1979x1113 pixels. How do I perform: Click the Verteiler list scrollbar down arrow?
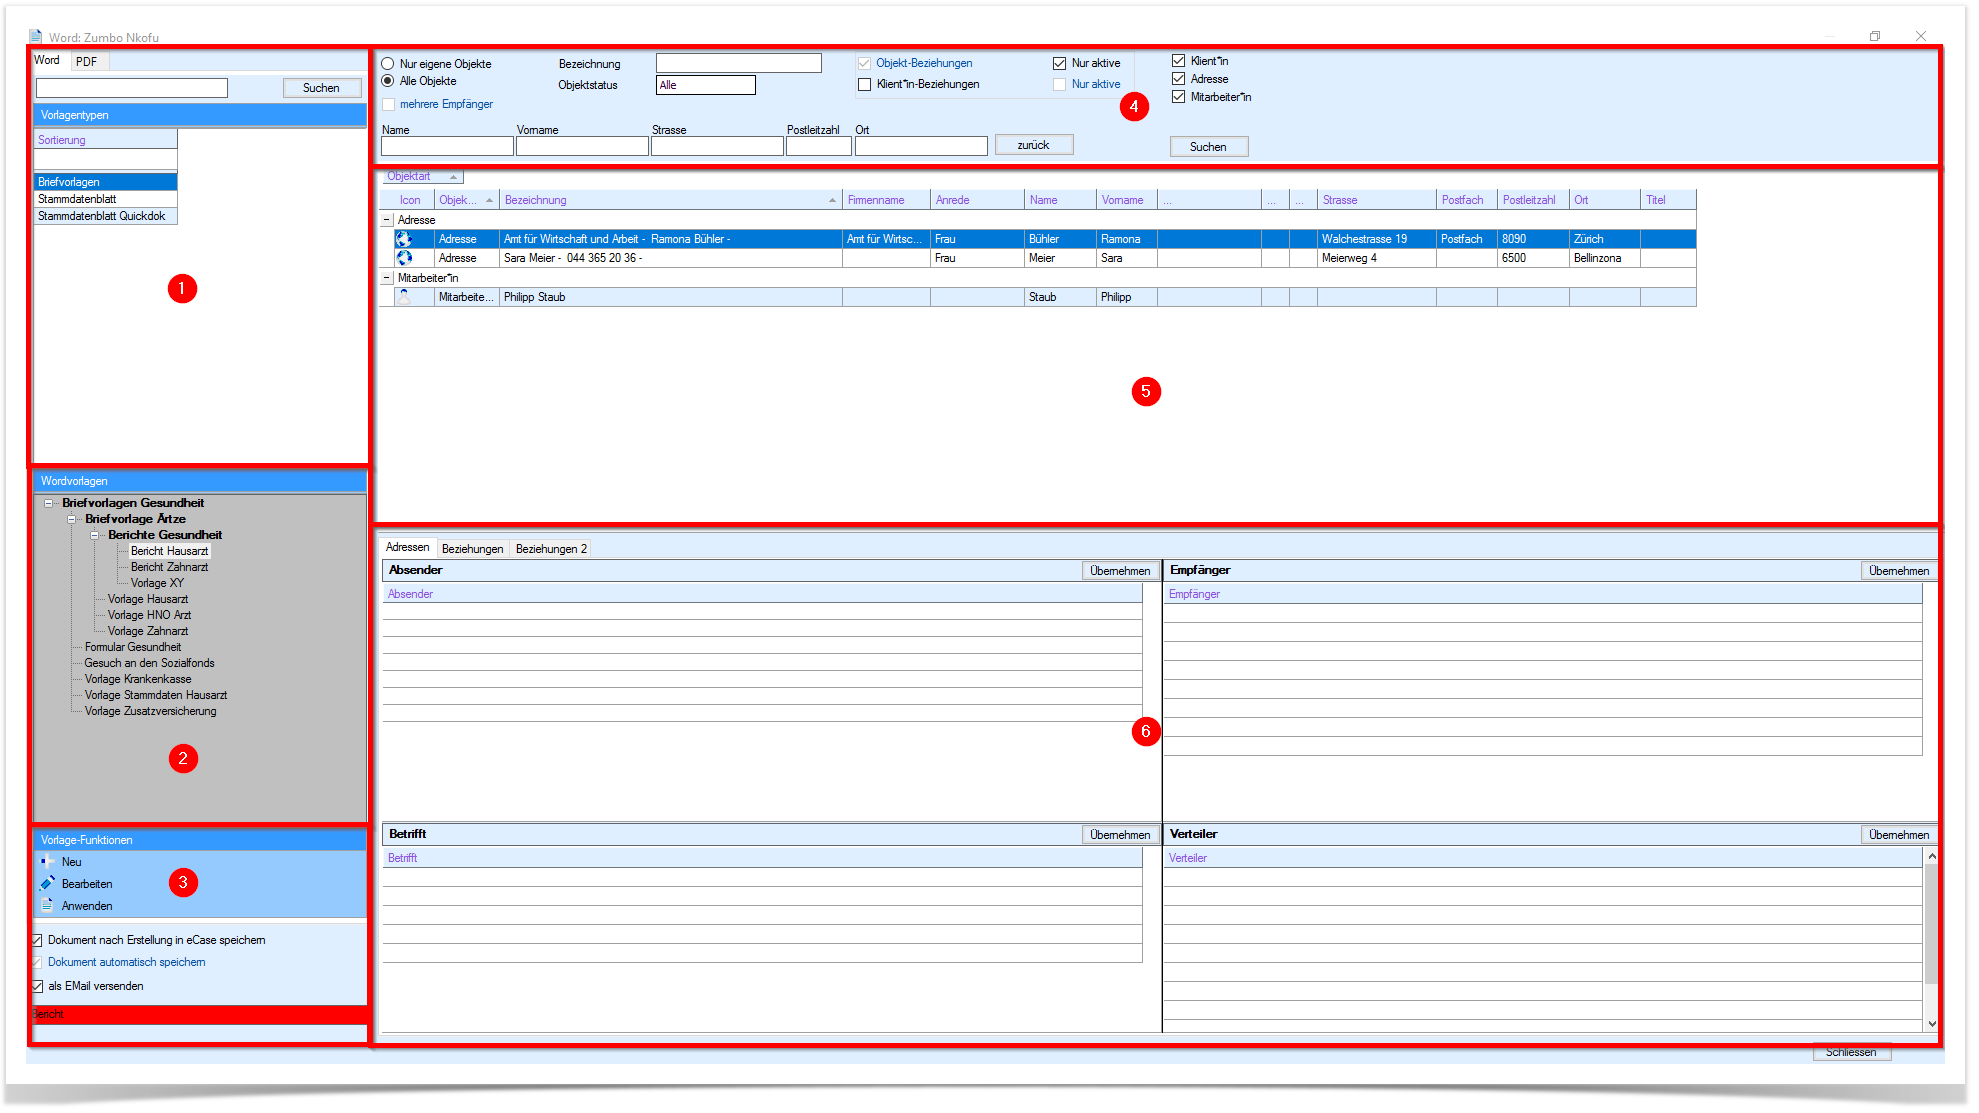1932,1023
